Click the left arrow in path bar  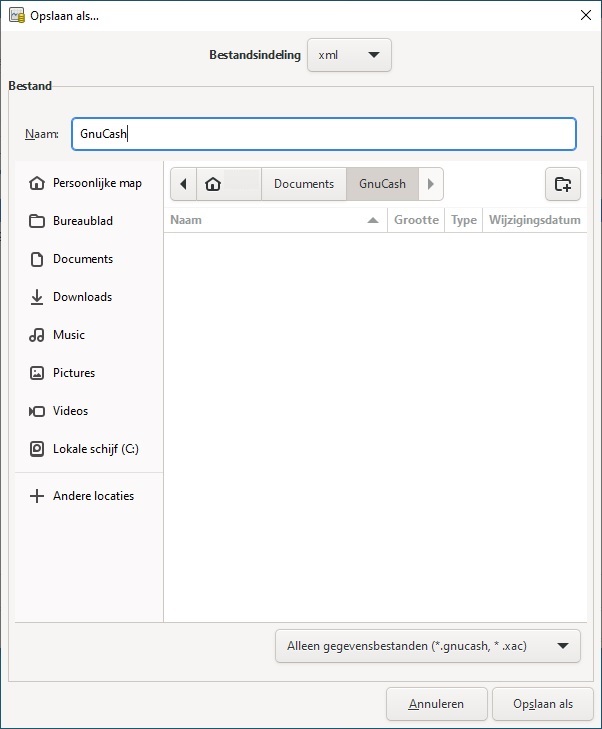(x=183, y=184)
